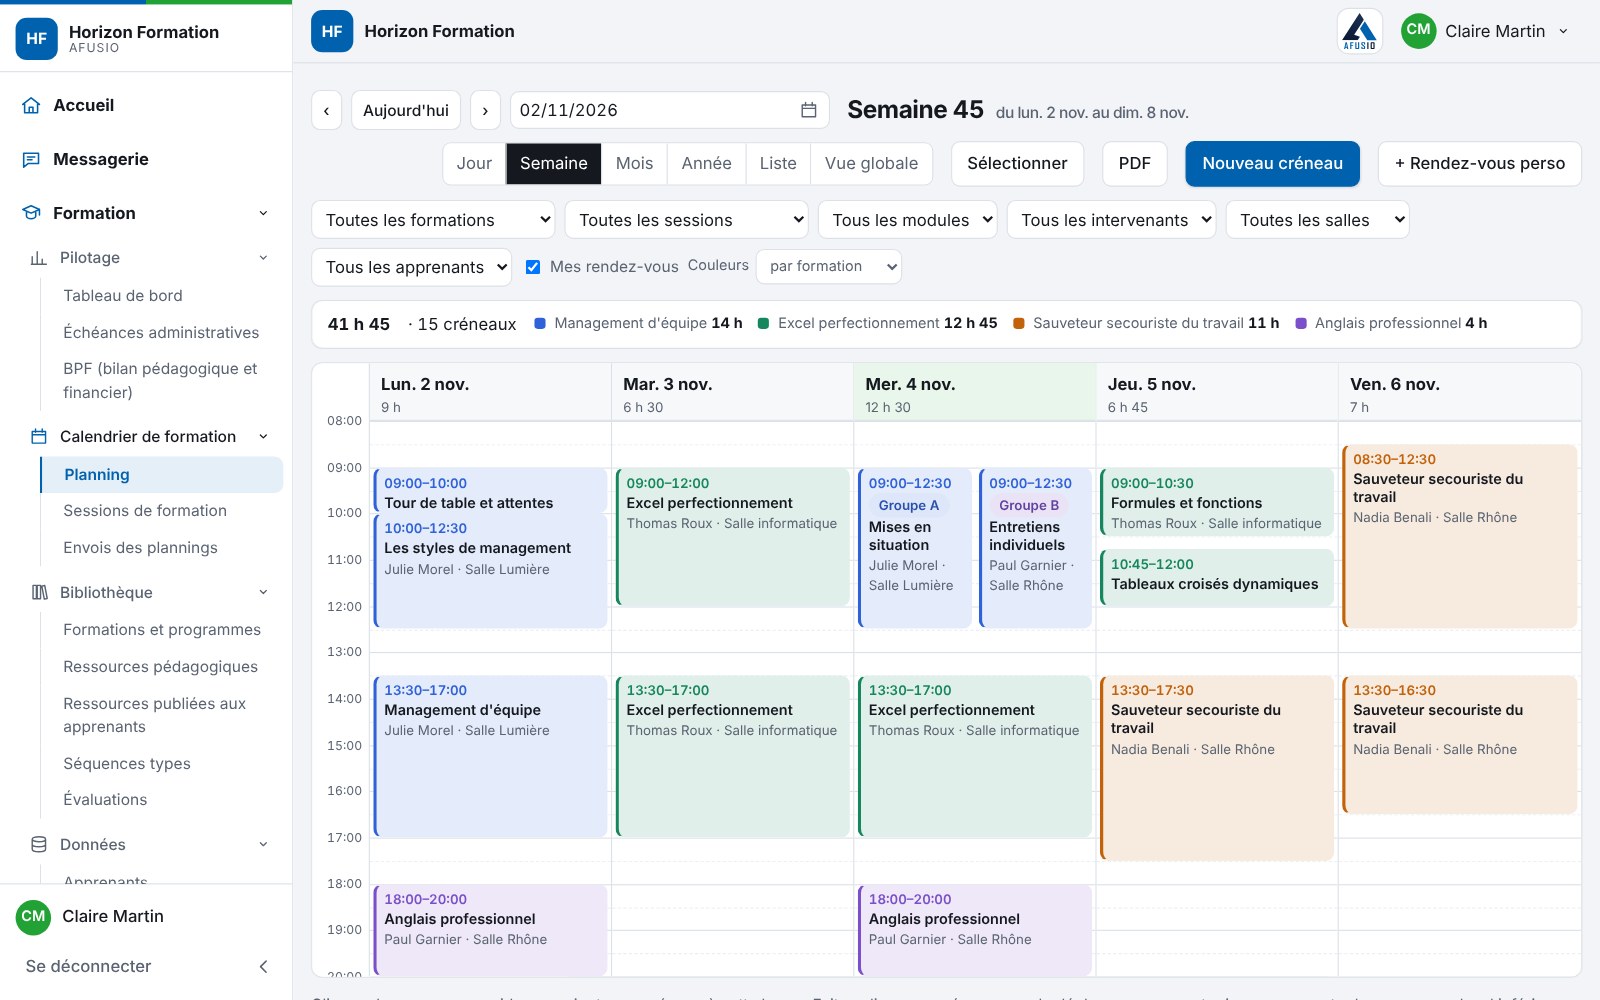
Task: Open the date picker calendar icon
Action: [x=809, y=110]
